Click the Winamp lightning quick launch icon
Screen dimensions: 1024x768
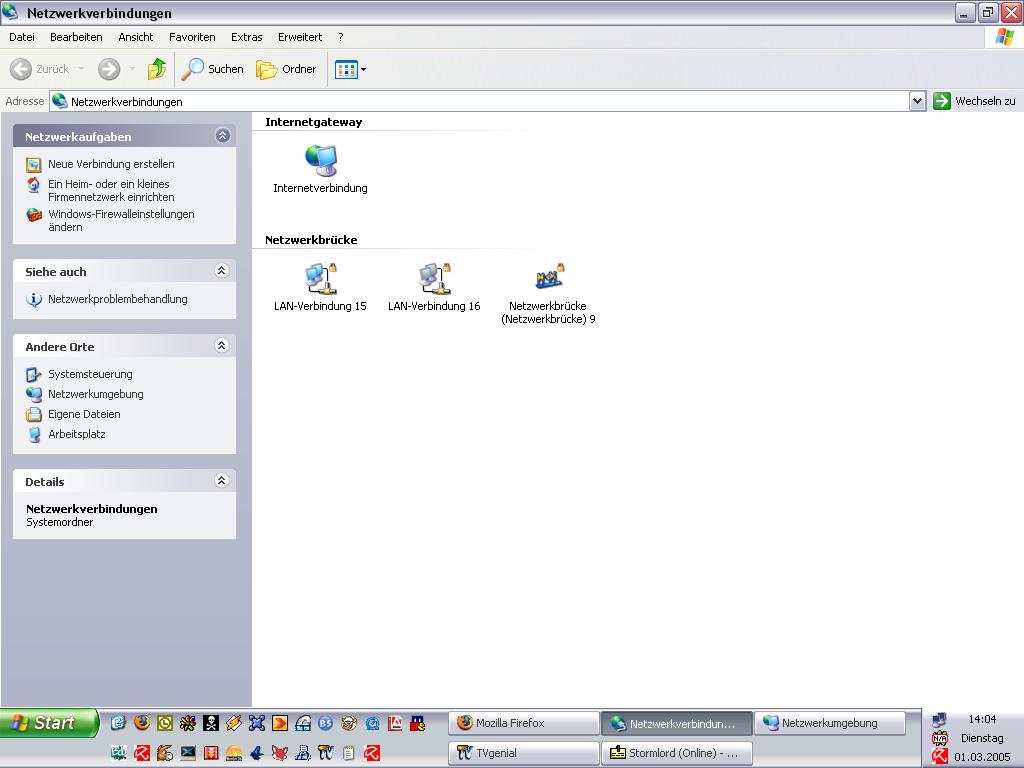click(234, 723)
